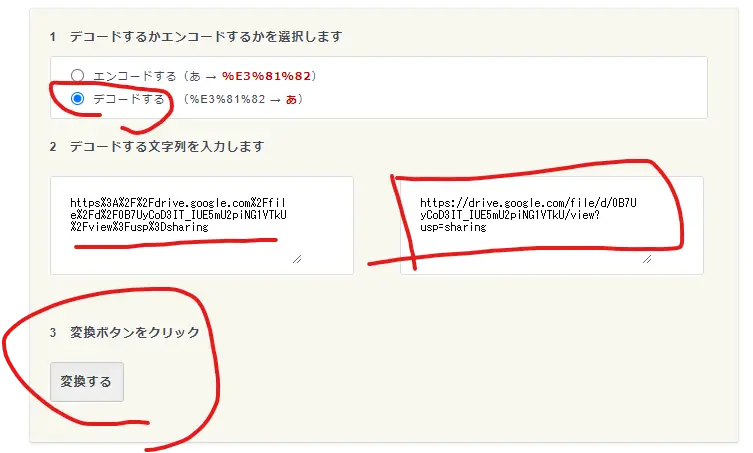This screenshot has width=753, height=453.
Task: Click the step heading デコードする文字列を入力します
Action: (x=167, y=147)
